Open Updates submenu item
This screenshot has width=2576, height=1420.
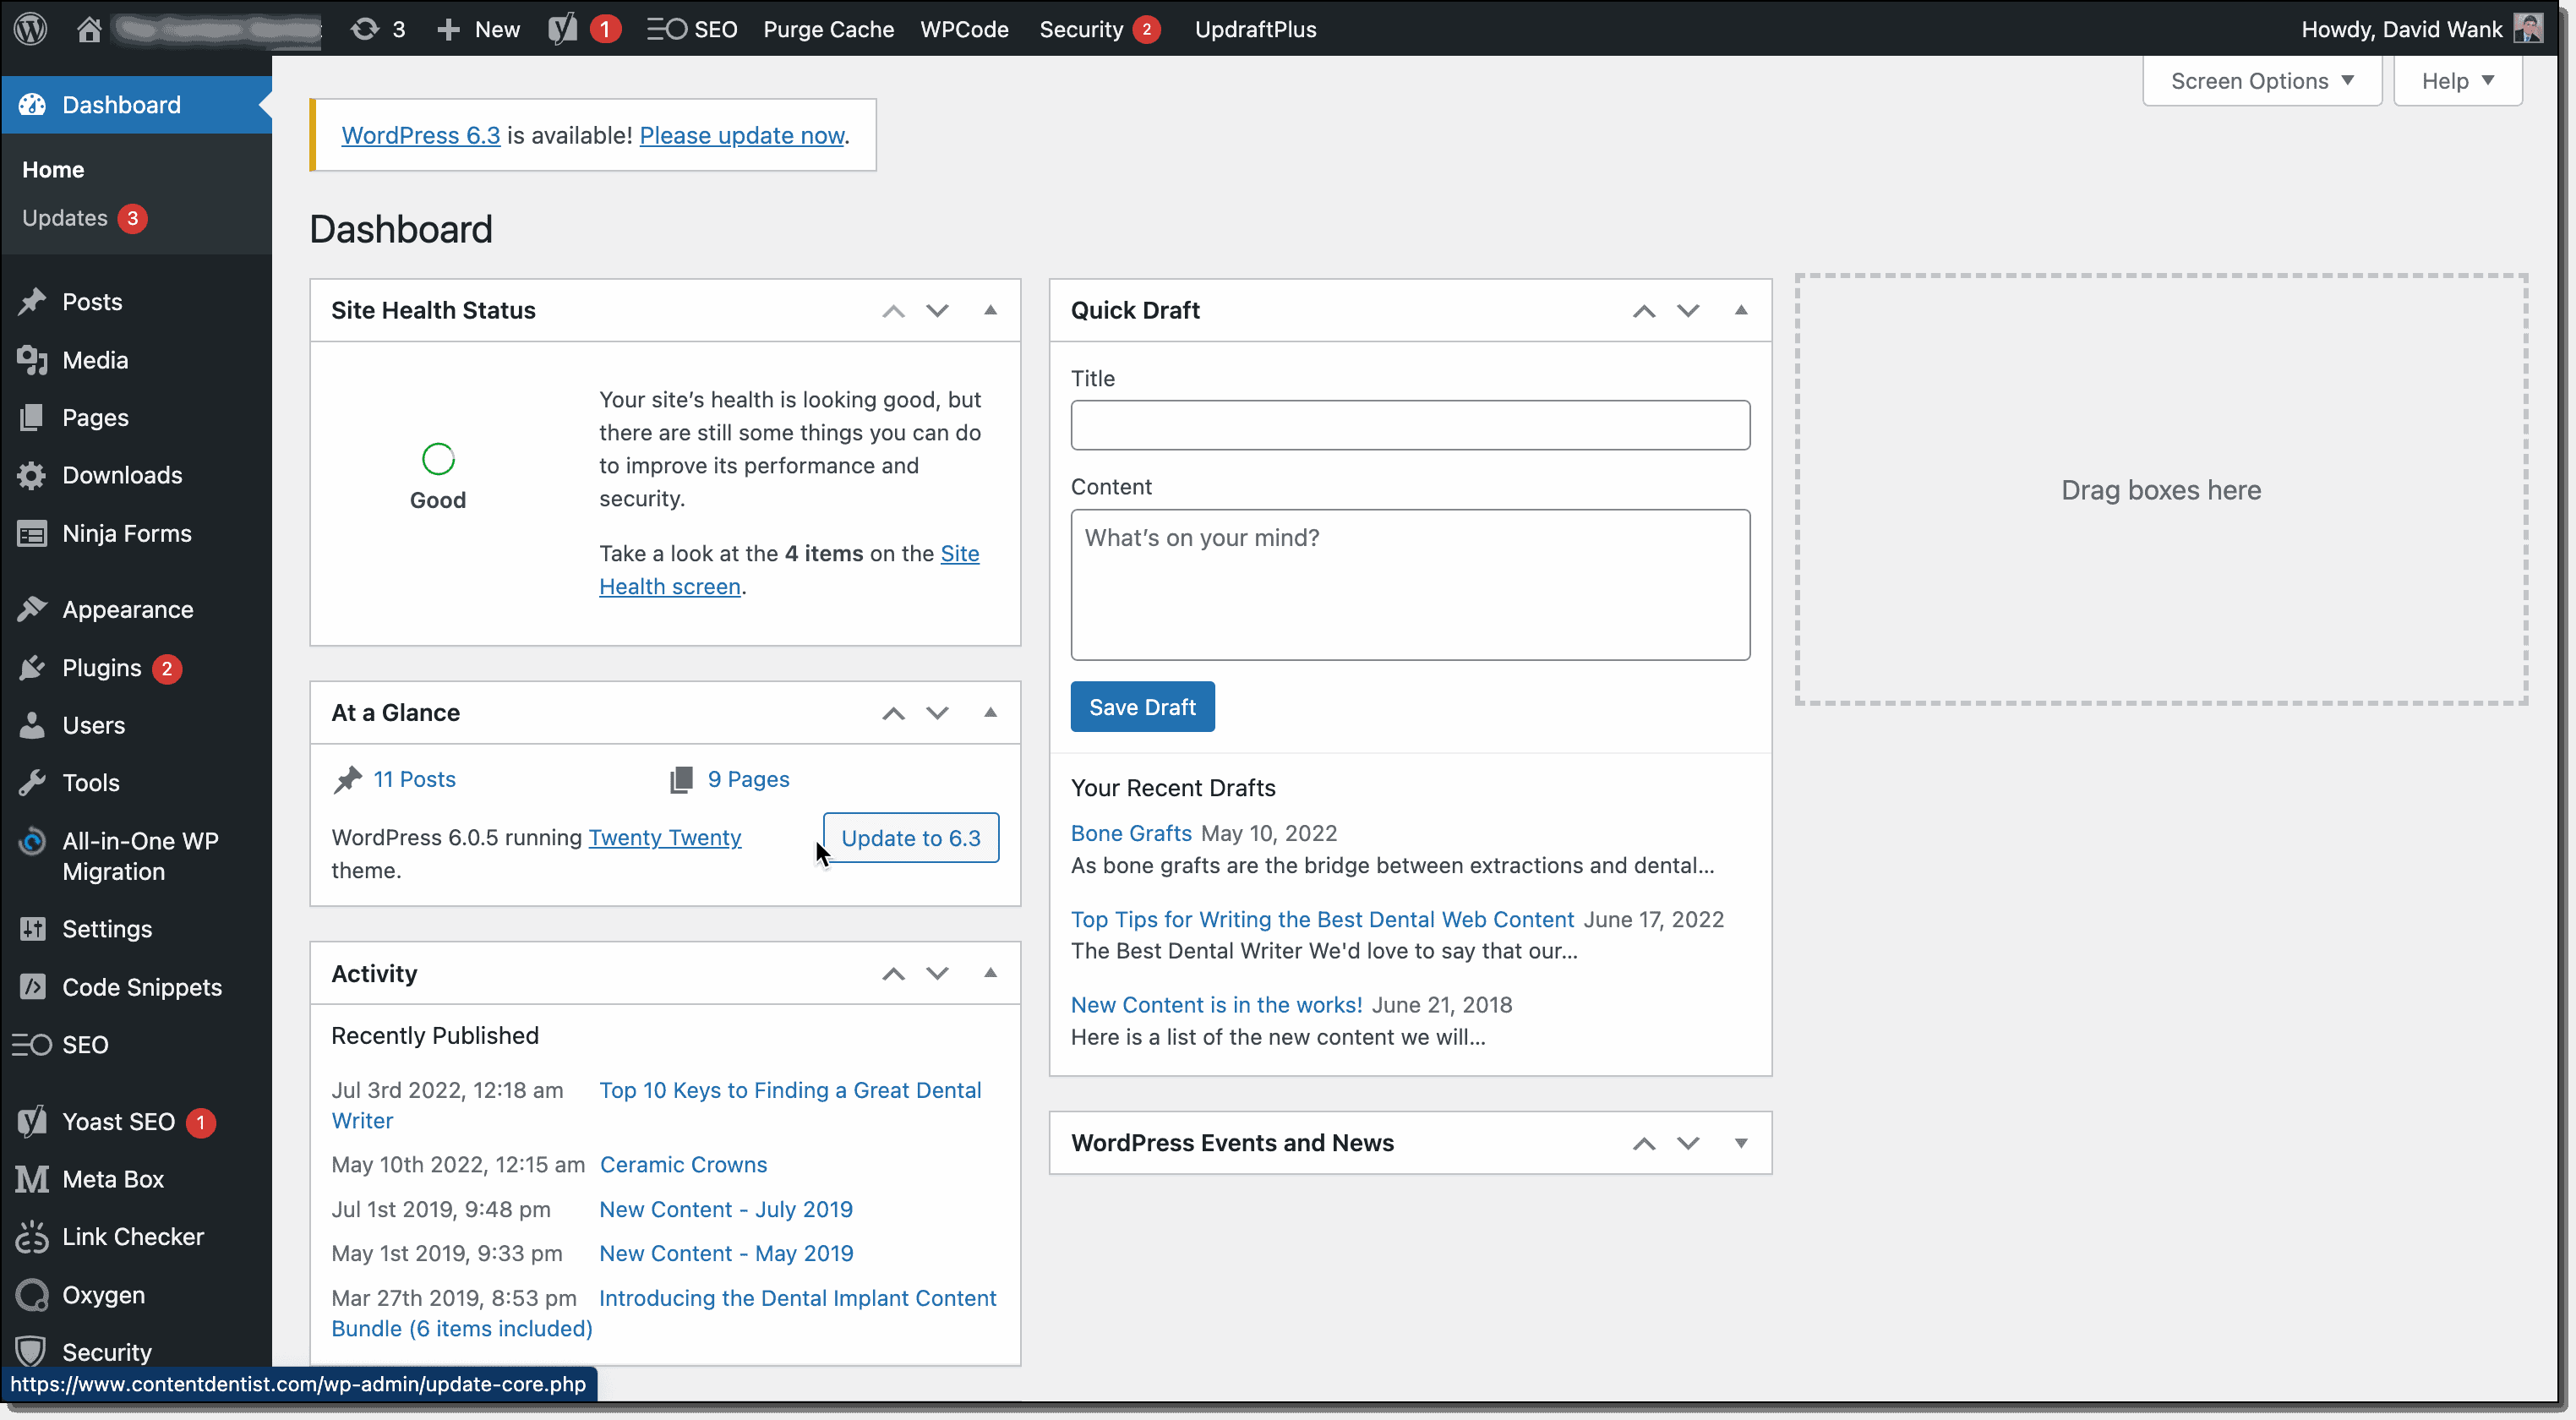84,218
